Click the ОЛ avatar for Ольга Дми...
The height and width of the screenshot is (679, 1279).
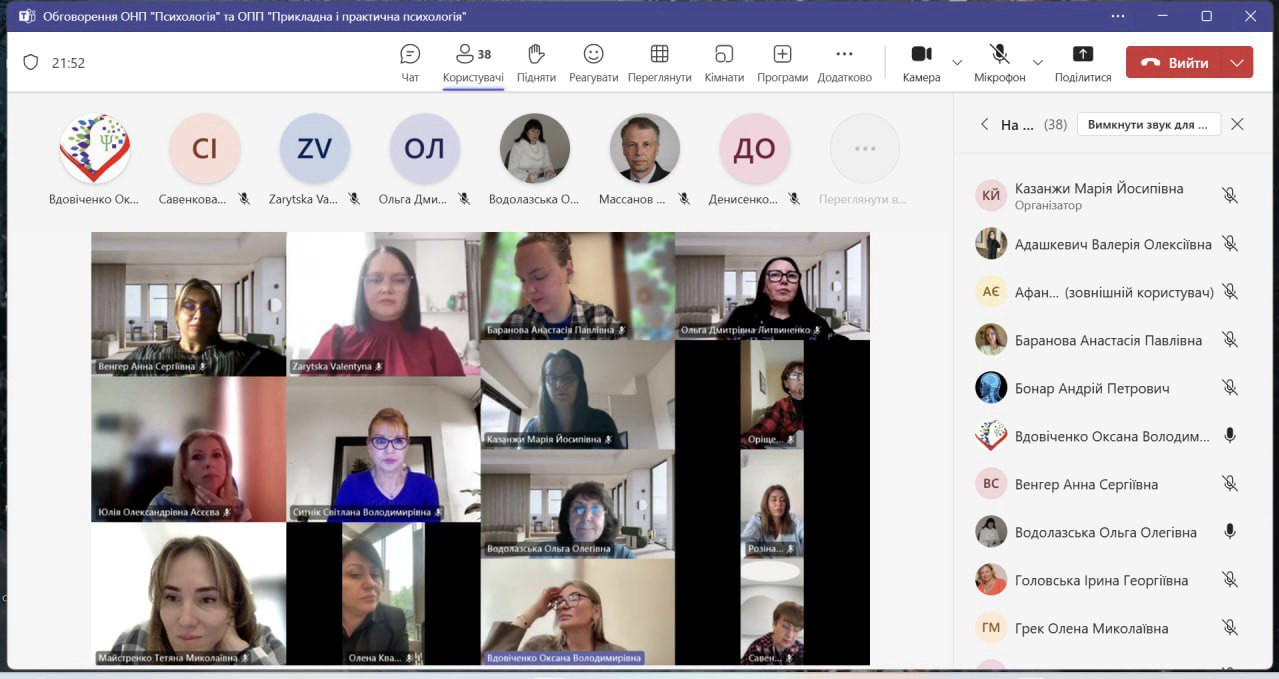pyautogui.click(x=425, y=148)
